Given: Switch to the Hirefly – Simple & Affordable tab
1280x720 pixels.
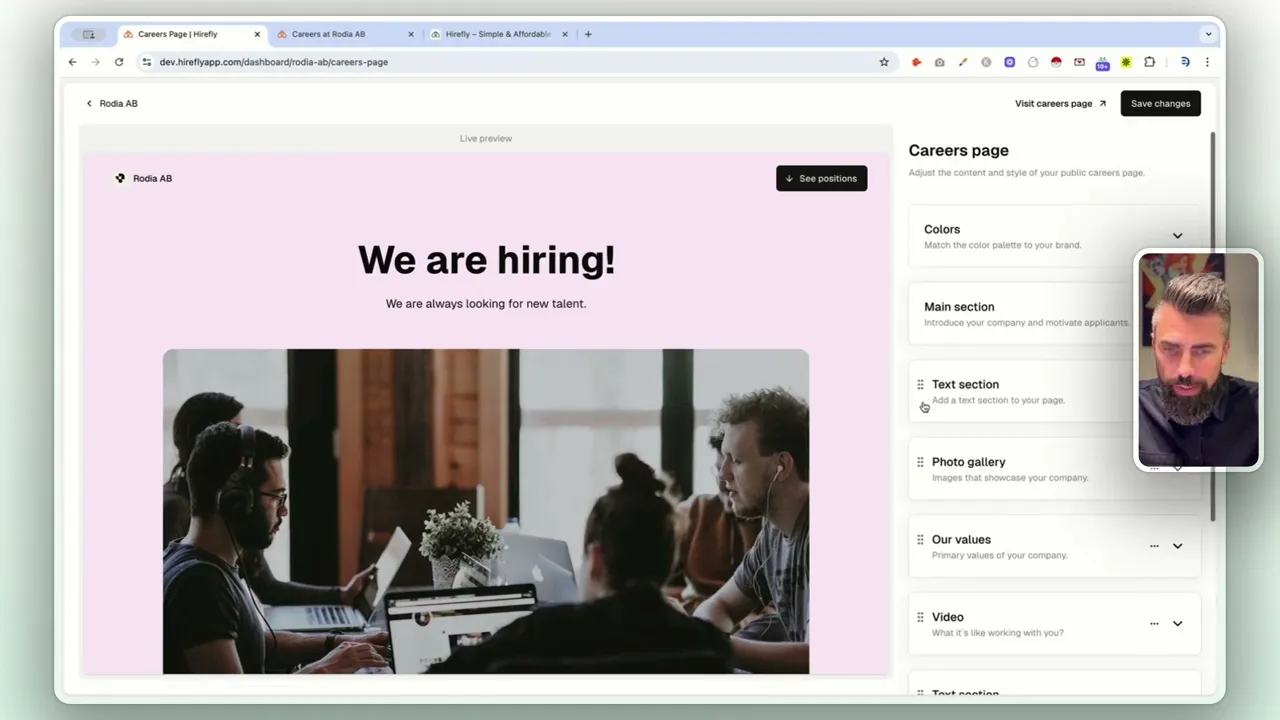Looking at the screenshot, I should click(499, 34).
